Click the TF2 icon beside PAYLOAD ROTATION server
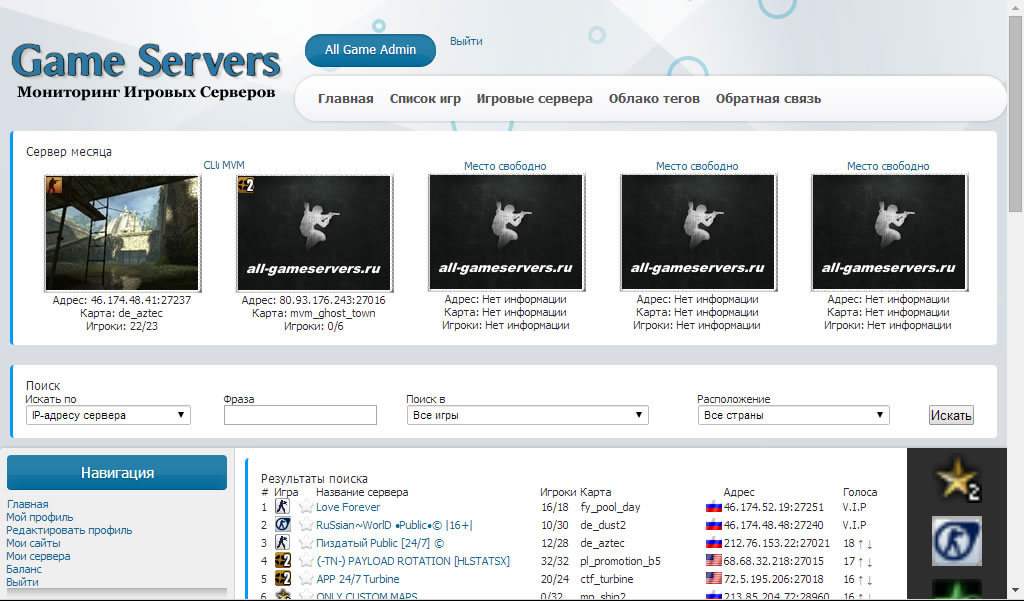Image resolution: width=1024 pixels, height=601 pixels. [282, 560]
